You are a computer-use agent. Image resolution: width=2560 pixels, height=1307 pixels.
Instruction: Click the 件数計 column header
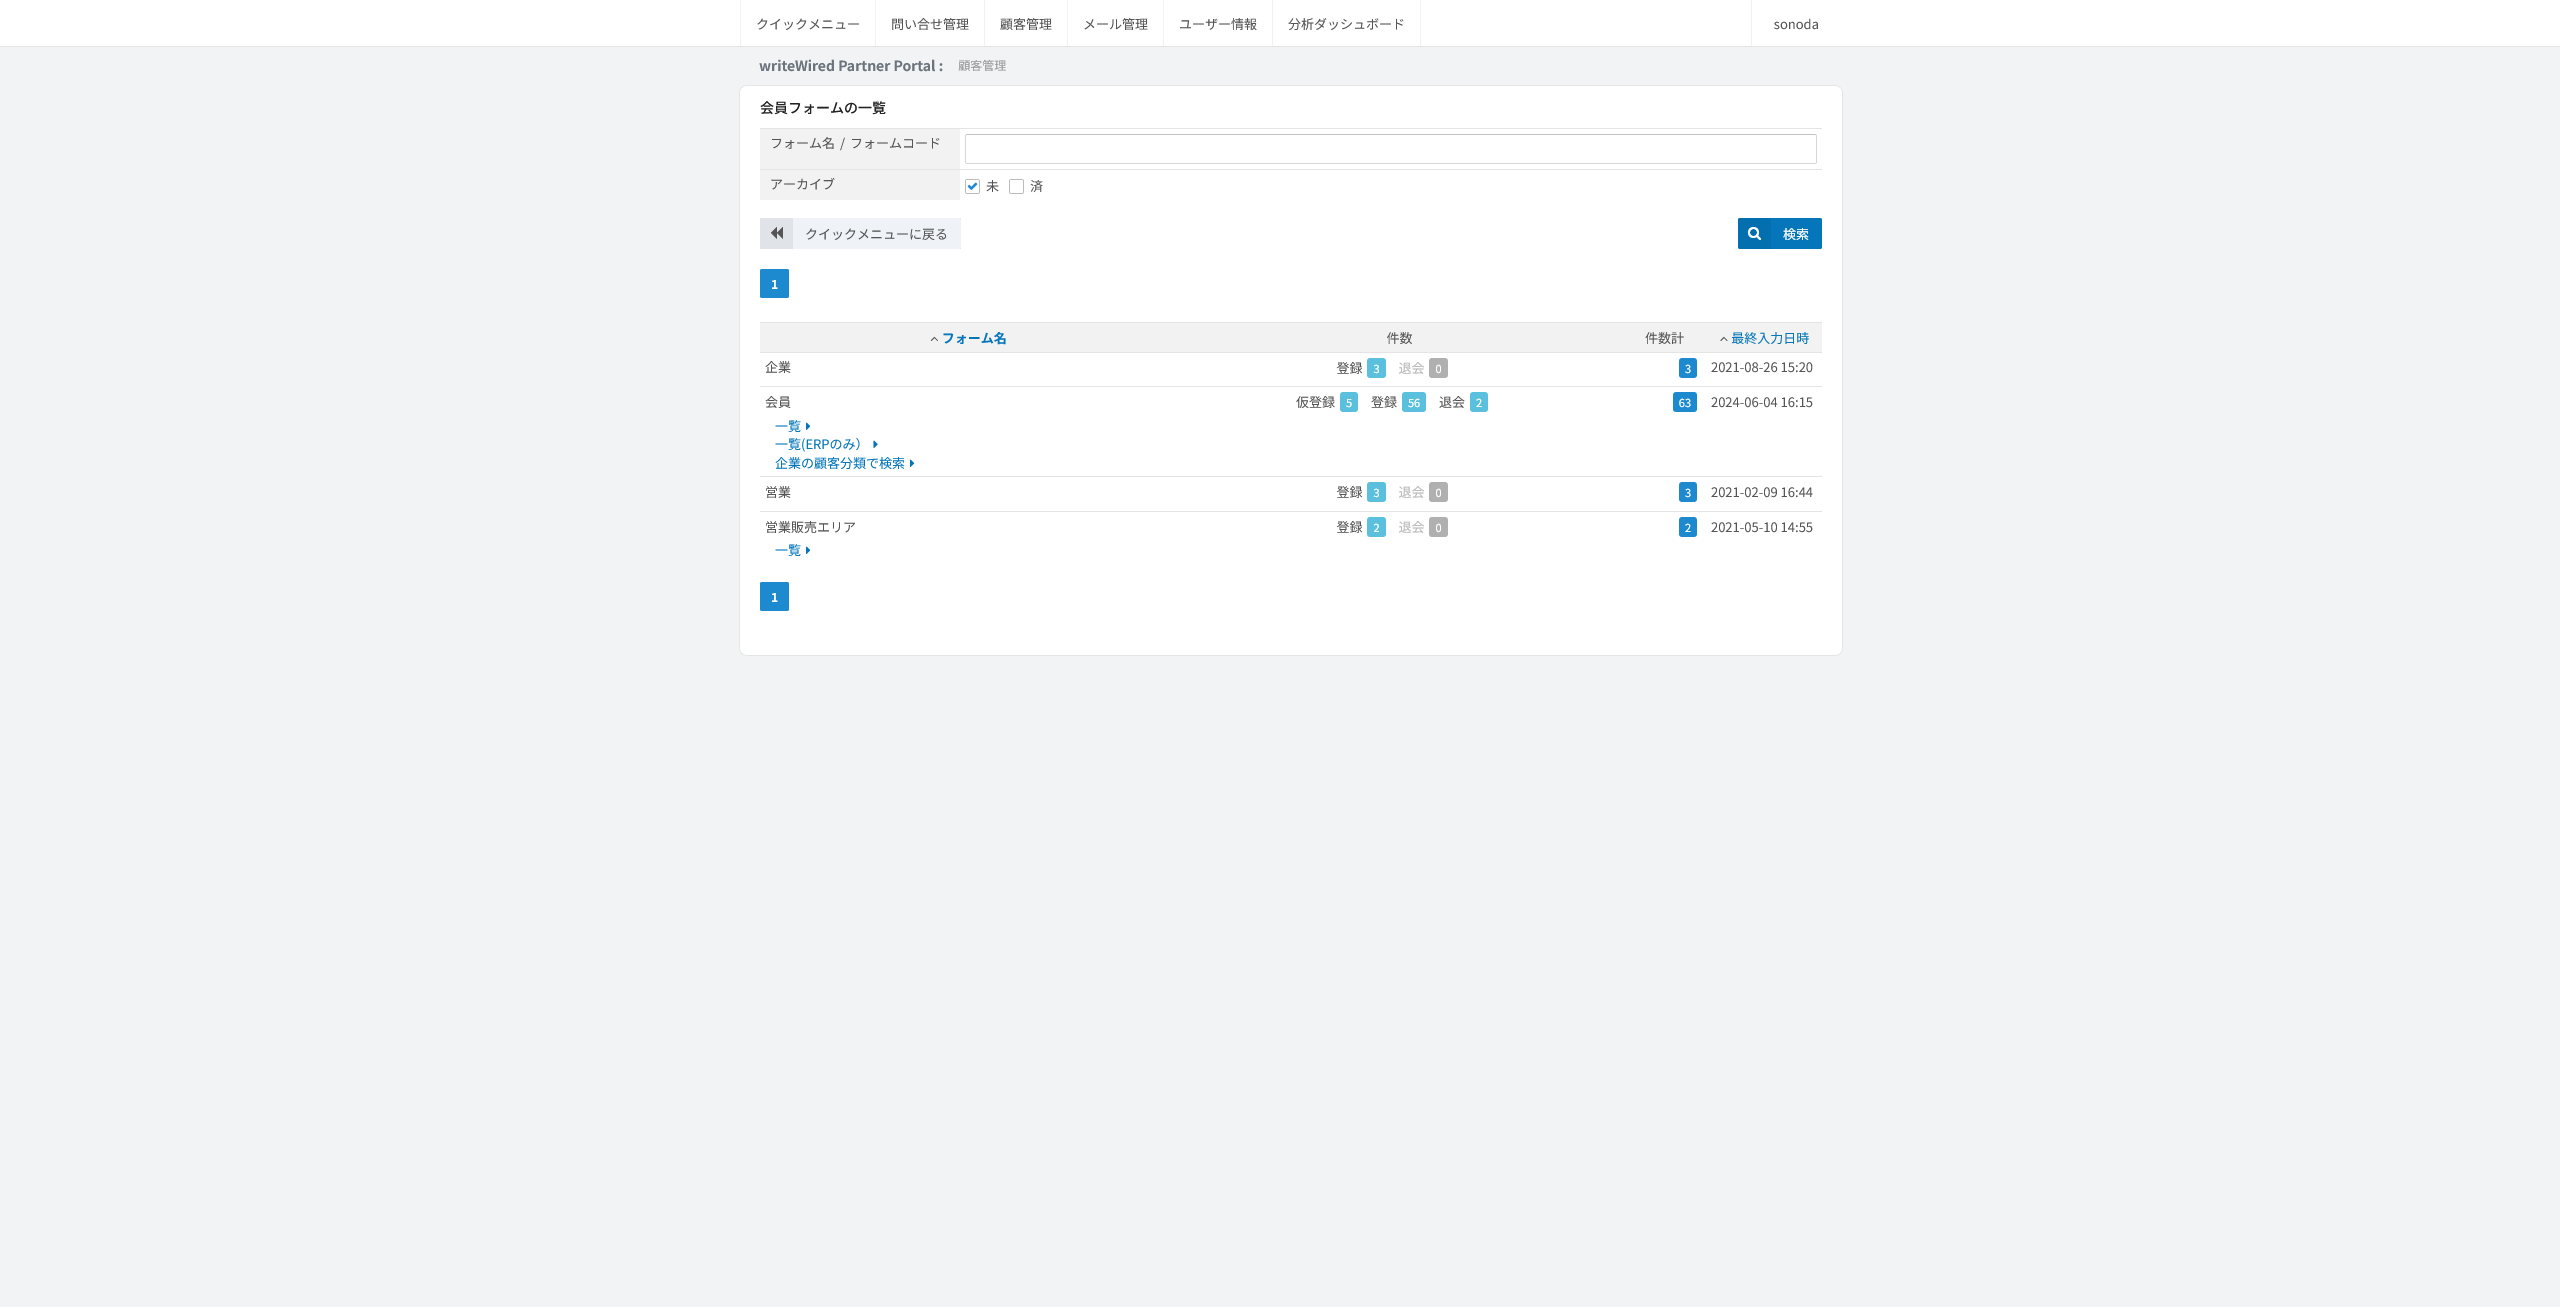[1664, 338]
